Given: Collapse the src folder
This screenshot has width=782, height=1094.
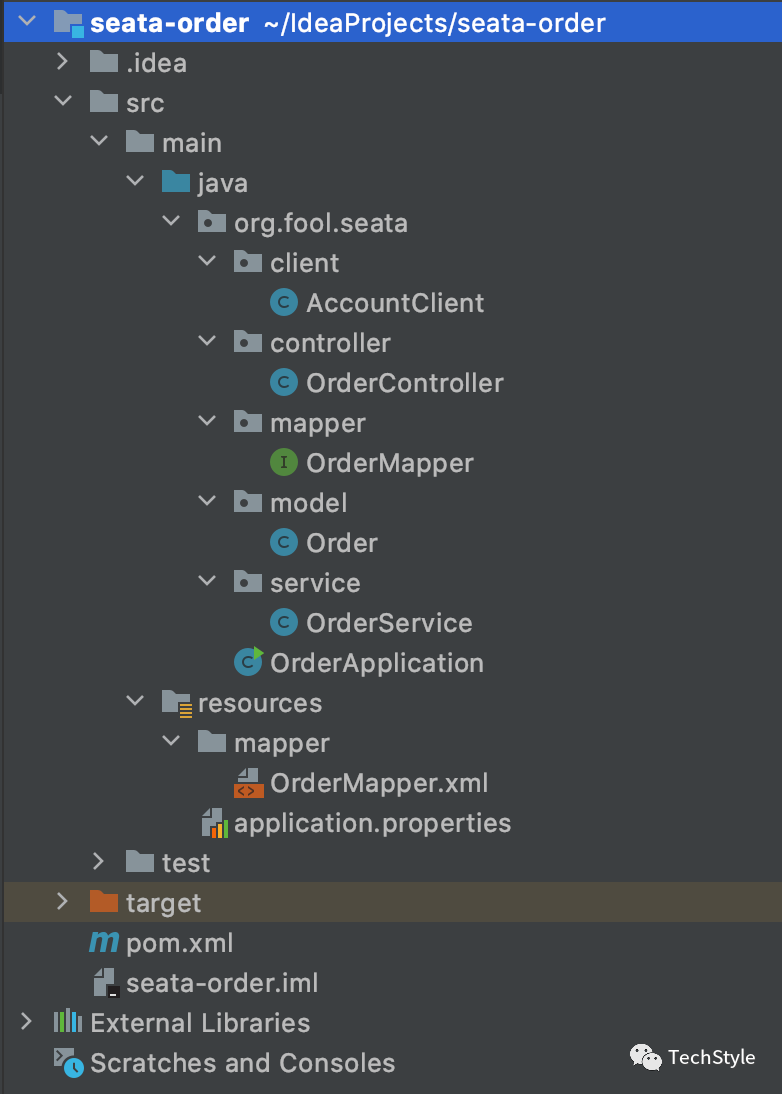Looking at the screenshot, I should [x=63, y=102].
